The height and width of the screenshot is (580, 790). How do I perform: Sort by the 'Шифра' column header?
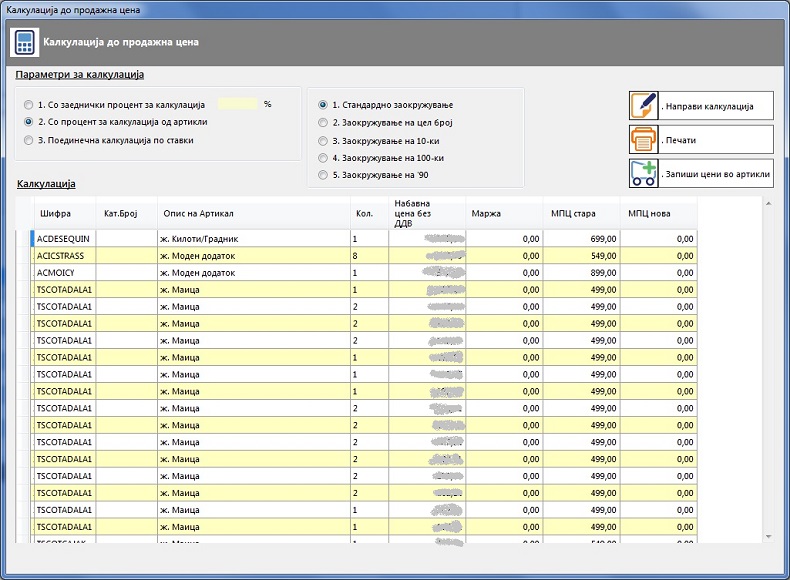tap(65, 213)
